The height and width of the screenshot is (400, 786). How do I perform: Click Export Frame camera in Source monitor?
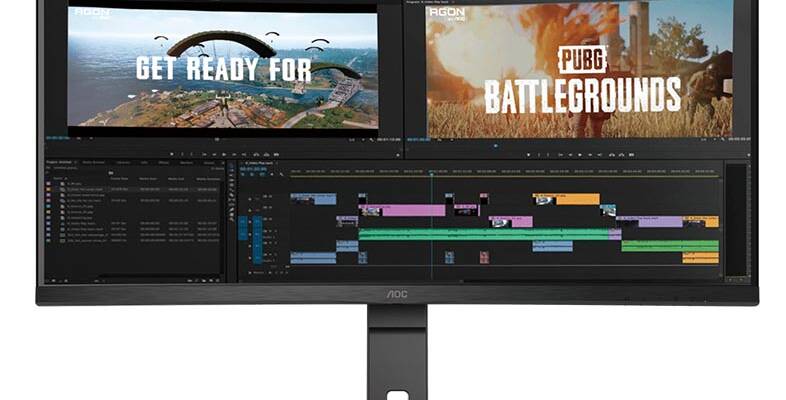click(x=276, y=155)
